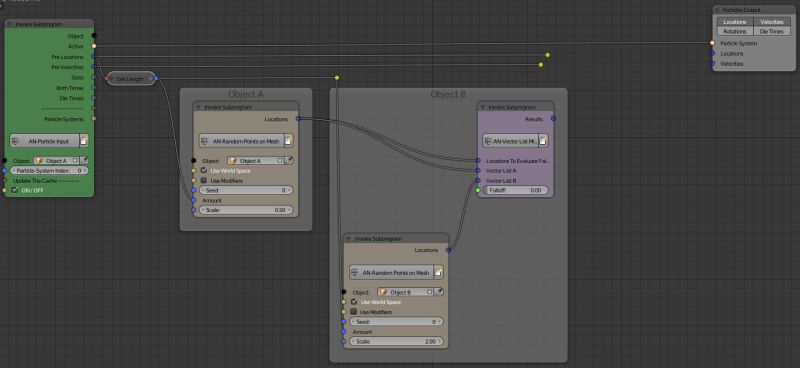
Task: Click eyedropper beside Object B field
Action: 439,292
